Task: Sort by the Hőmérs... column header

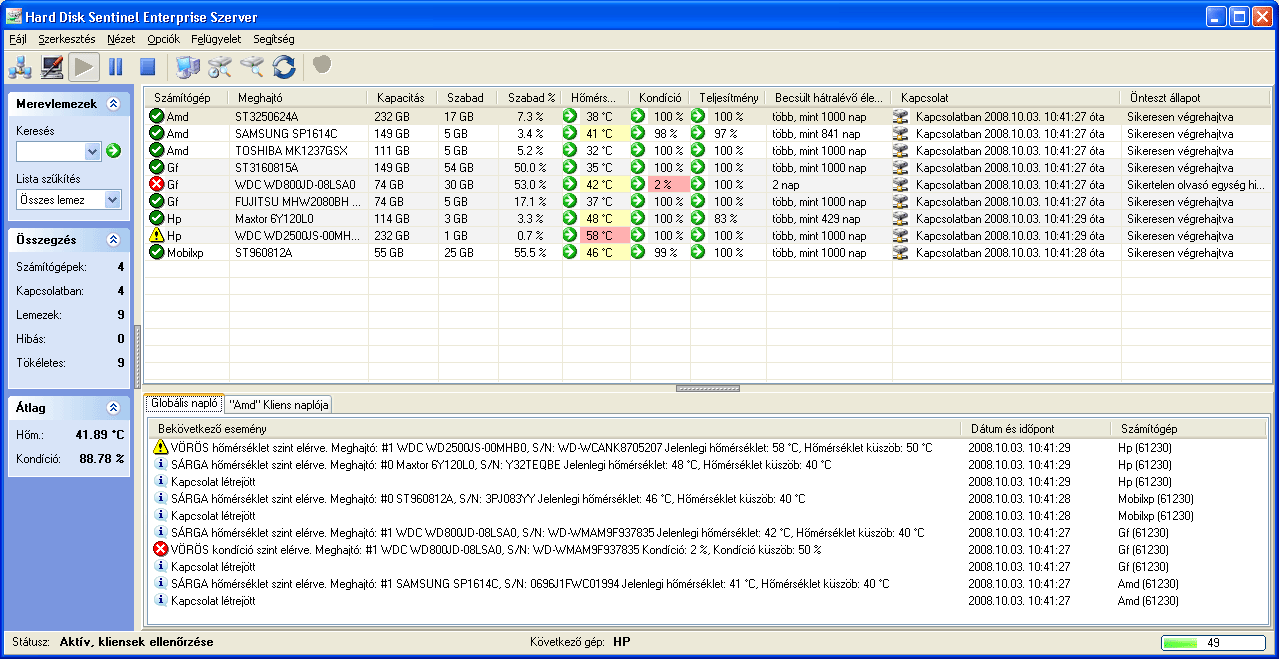Action: tap(594, 98)
